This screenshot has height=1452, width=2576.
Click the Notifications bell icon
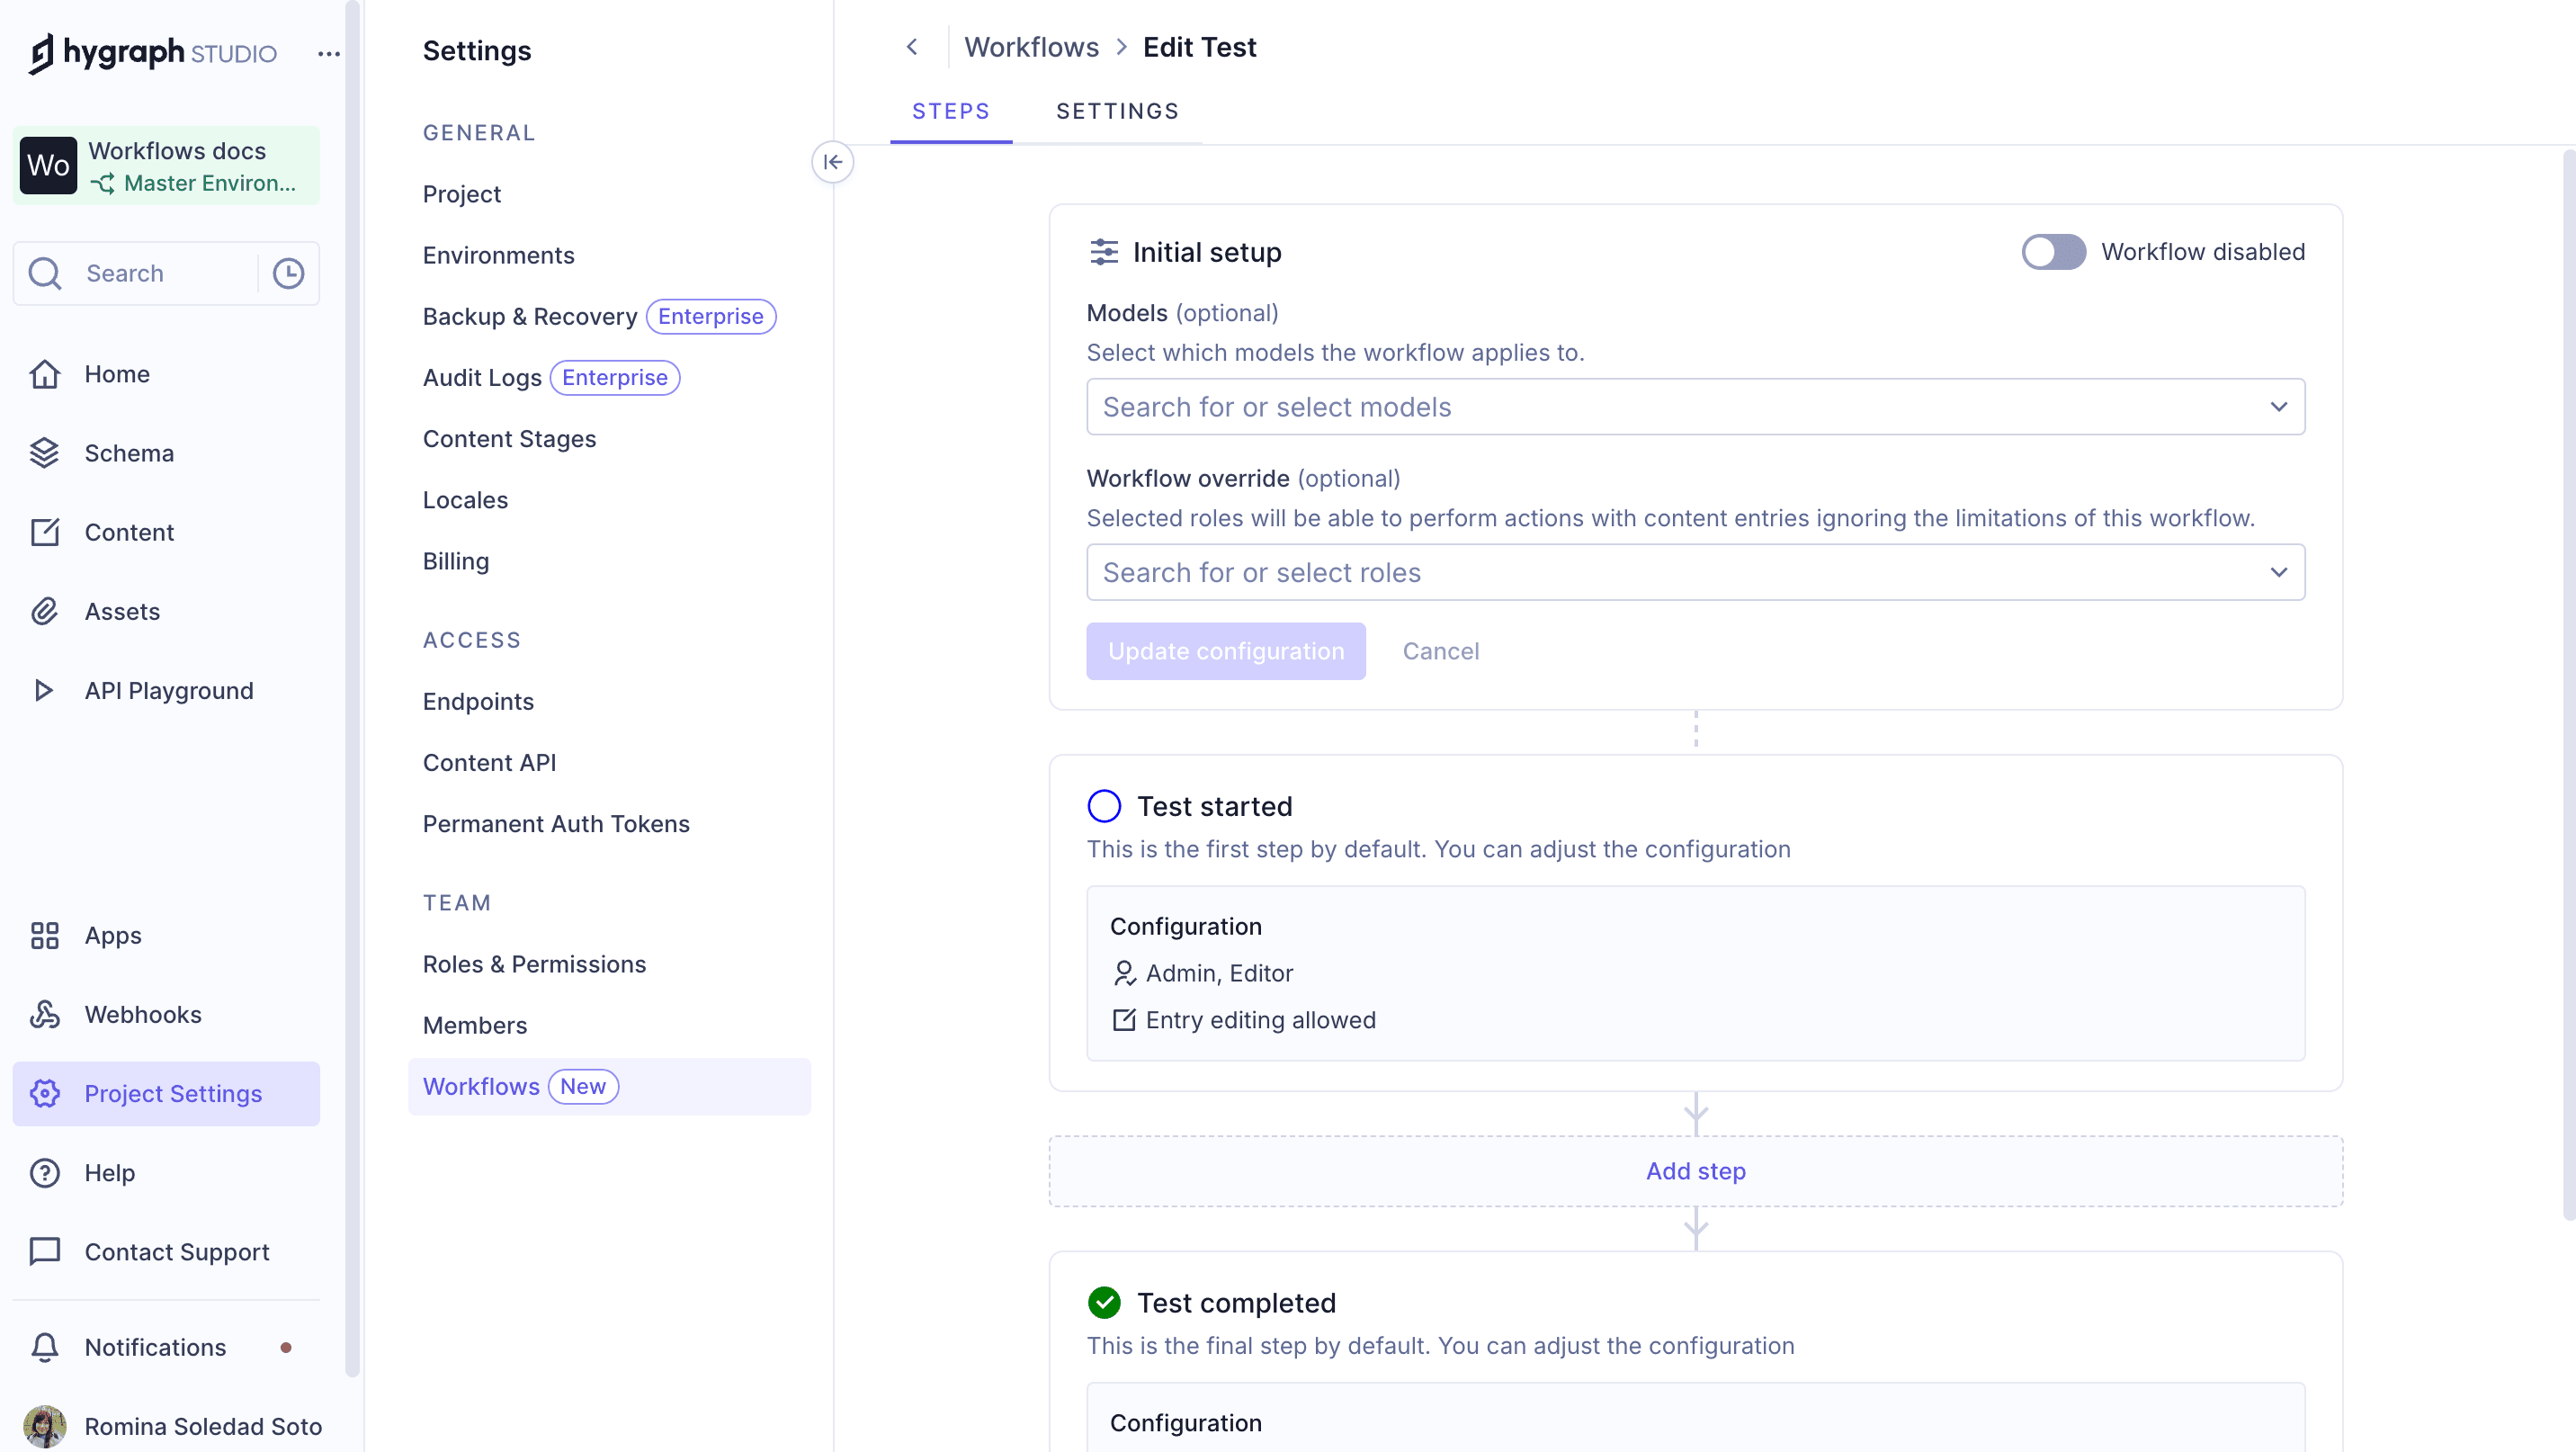click(x=45, y=1347)
